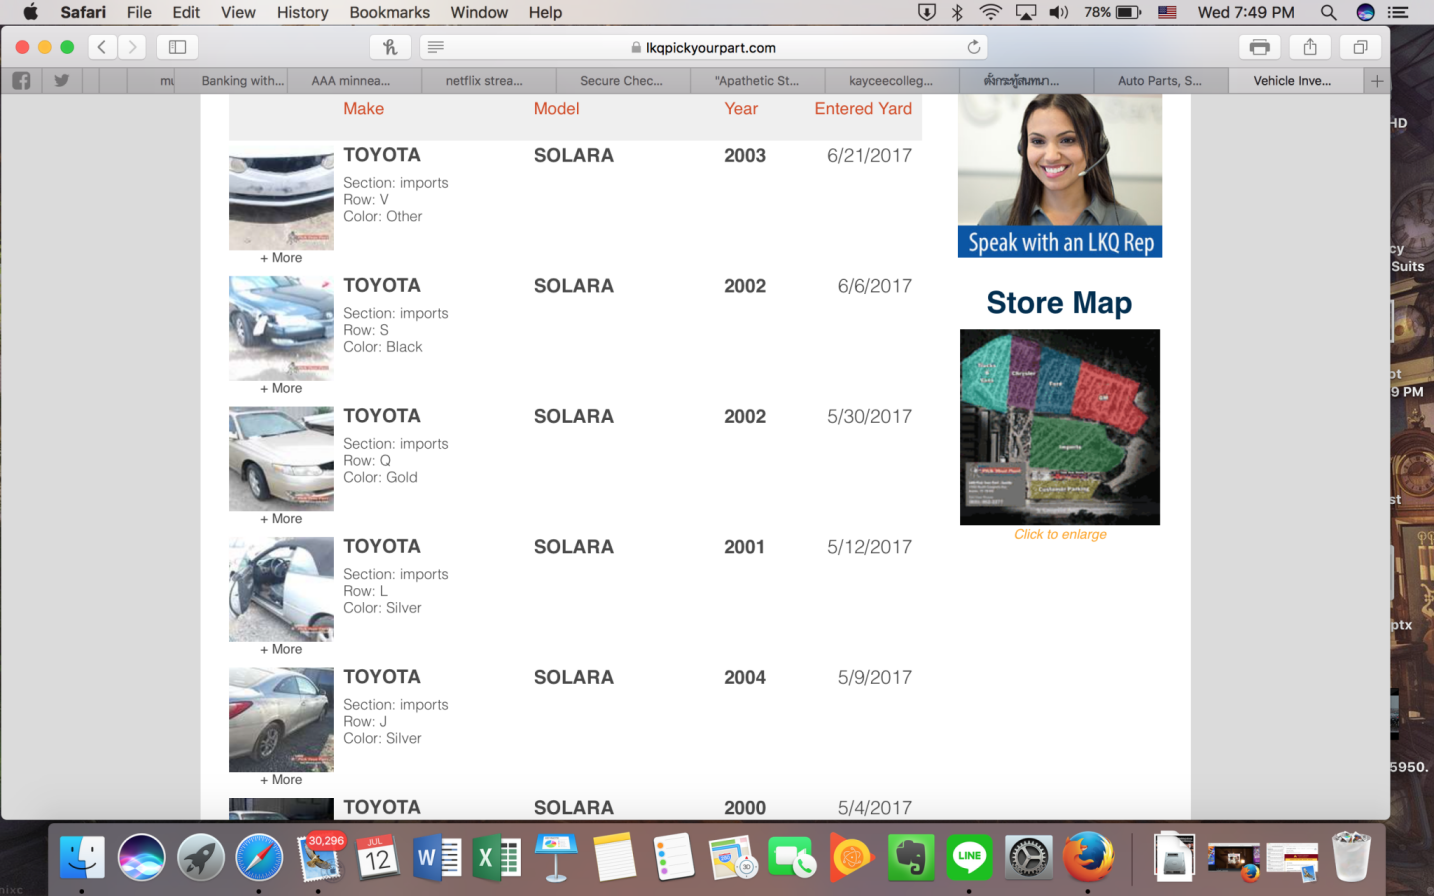This screenshot has width=1434, height=896.
Task: Launch Microsoft Excel from Dock
Action: [496, 857]
